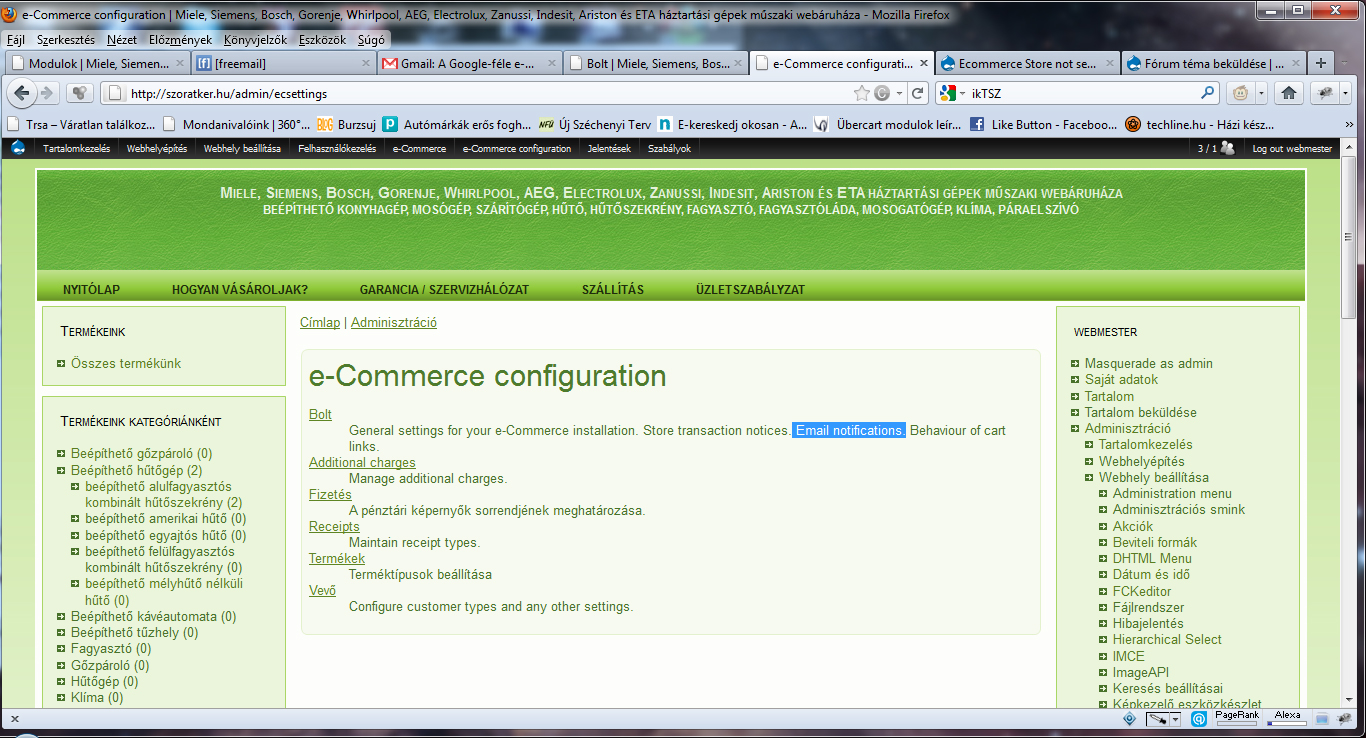Close the Gmail tab with its x

pyautogui.click(x=552, y=63)
